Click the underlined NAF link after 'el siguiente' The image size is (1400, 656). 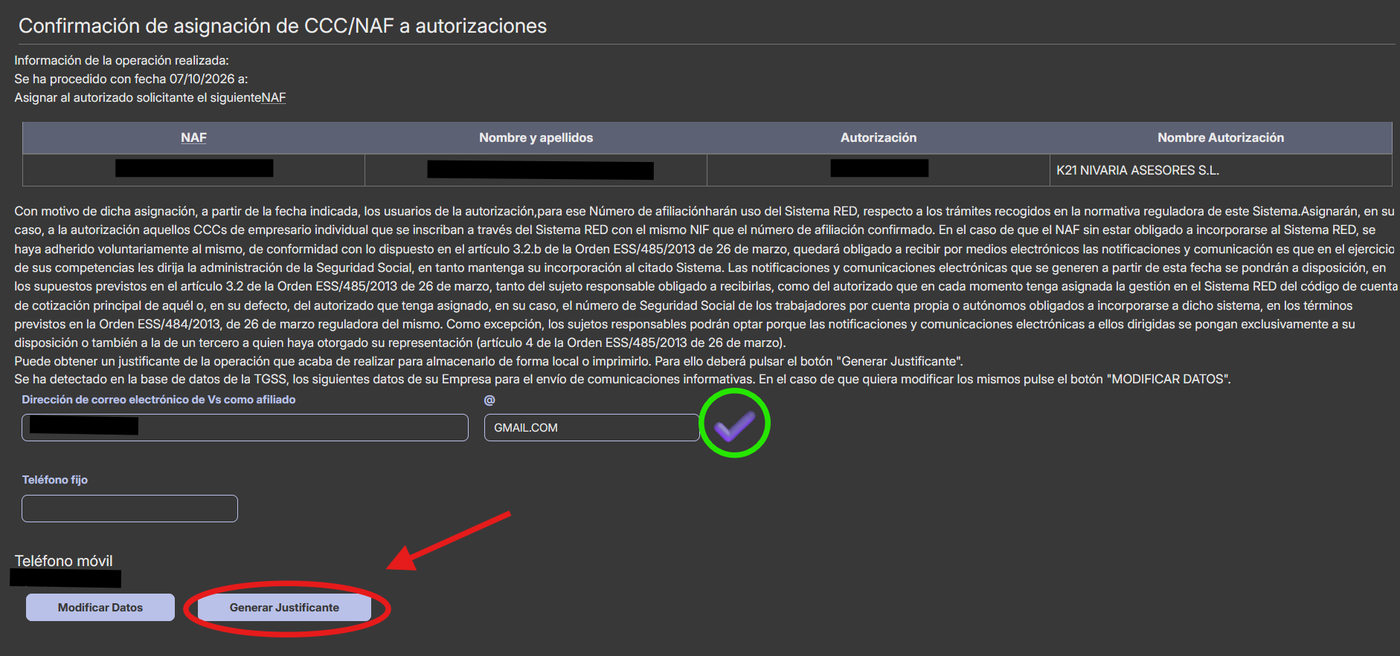274,97
